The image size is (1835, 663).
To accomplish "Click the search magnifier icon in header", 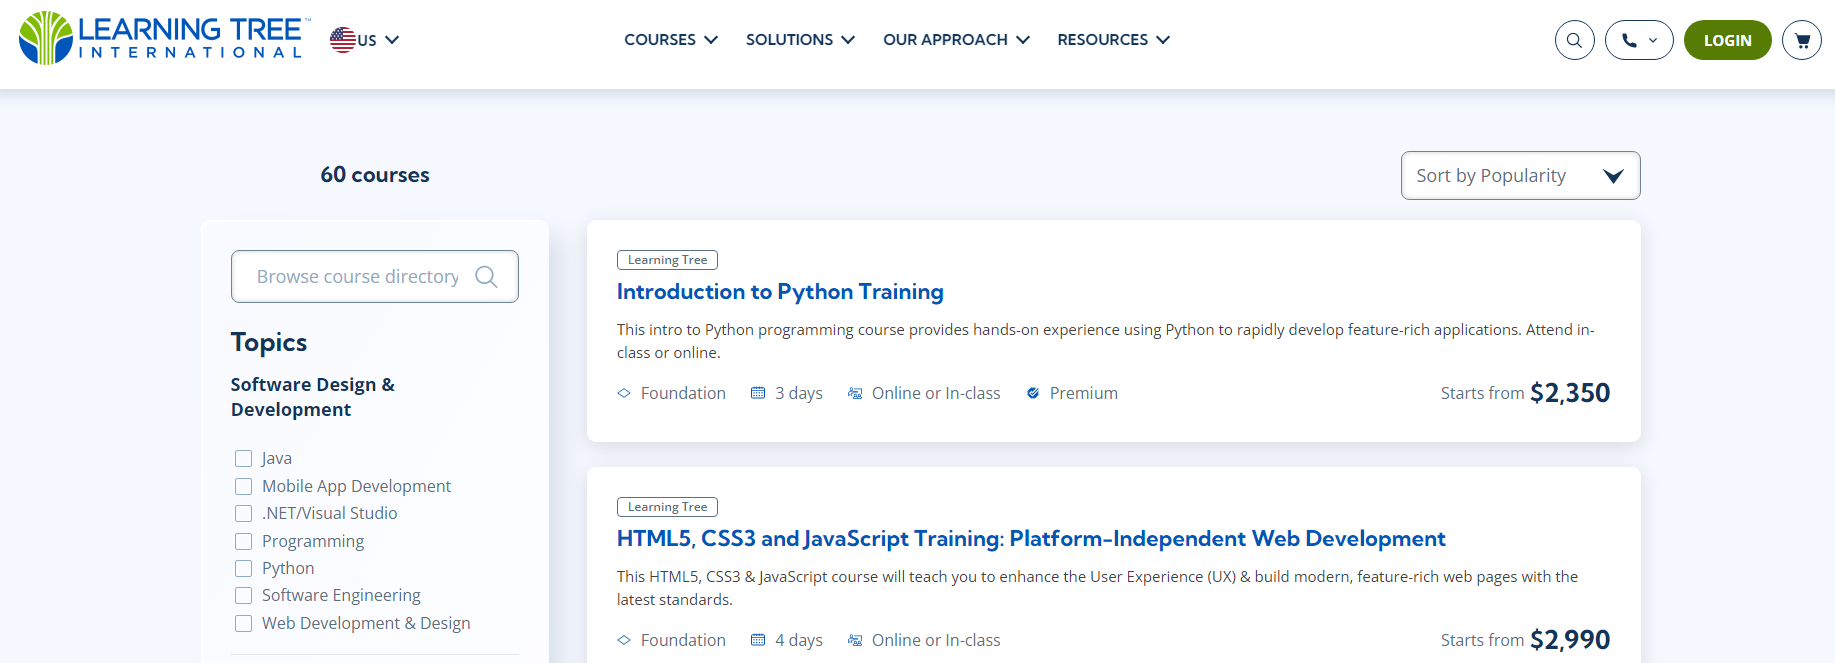I will (1574, 40).
